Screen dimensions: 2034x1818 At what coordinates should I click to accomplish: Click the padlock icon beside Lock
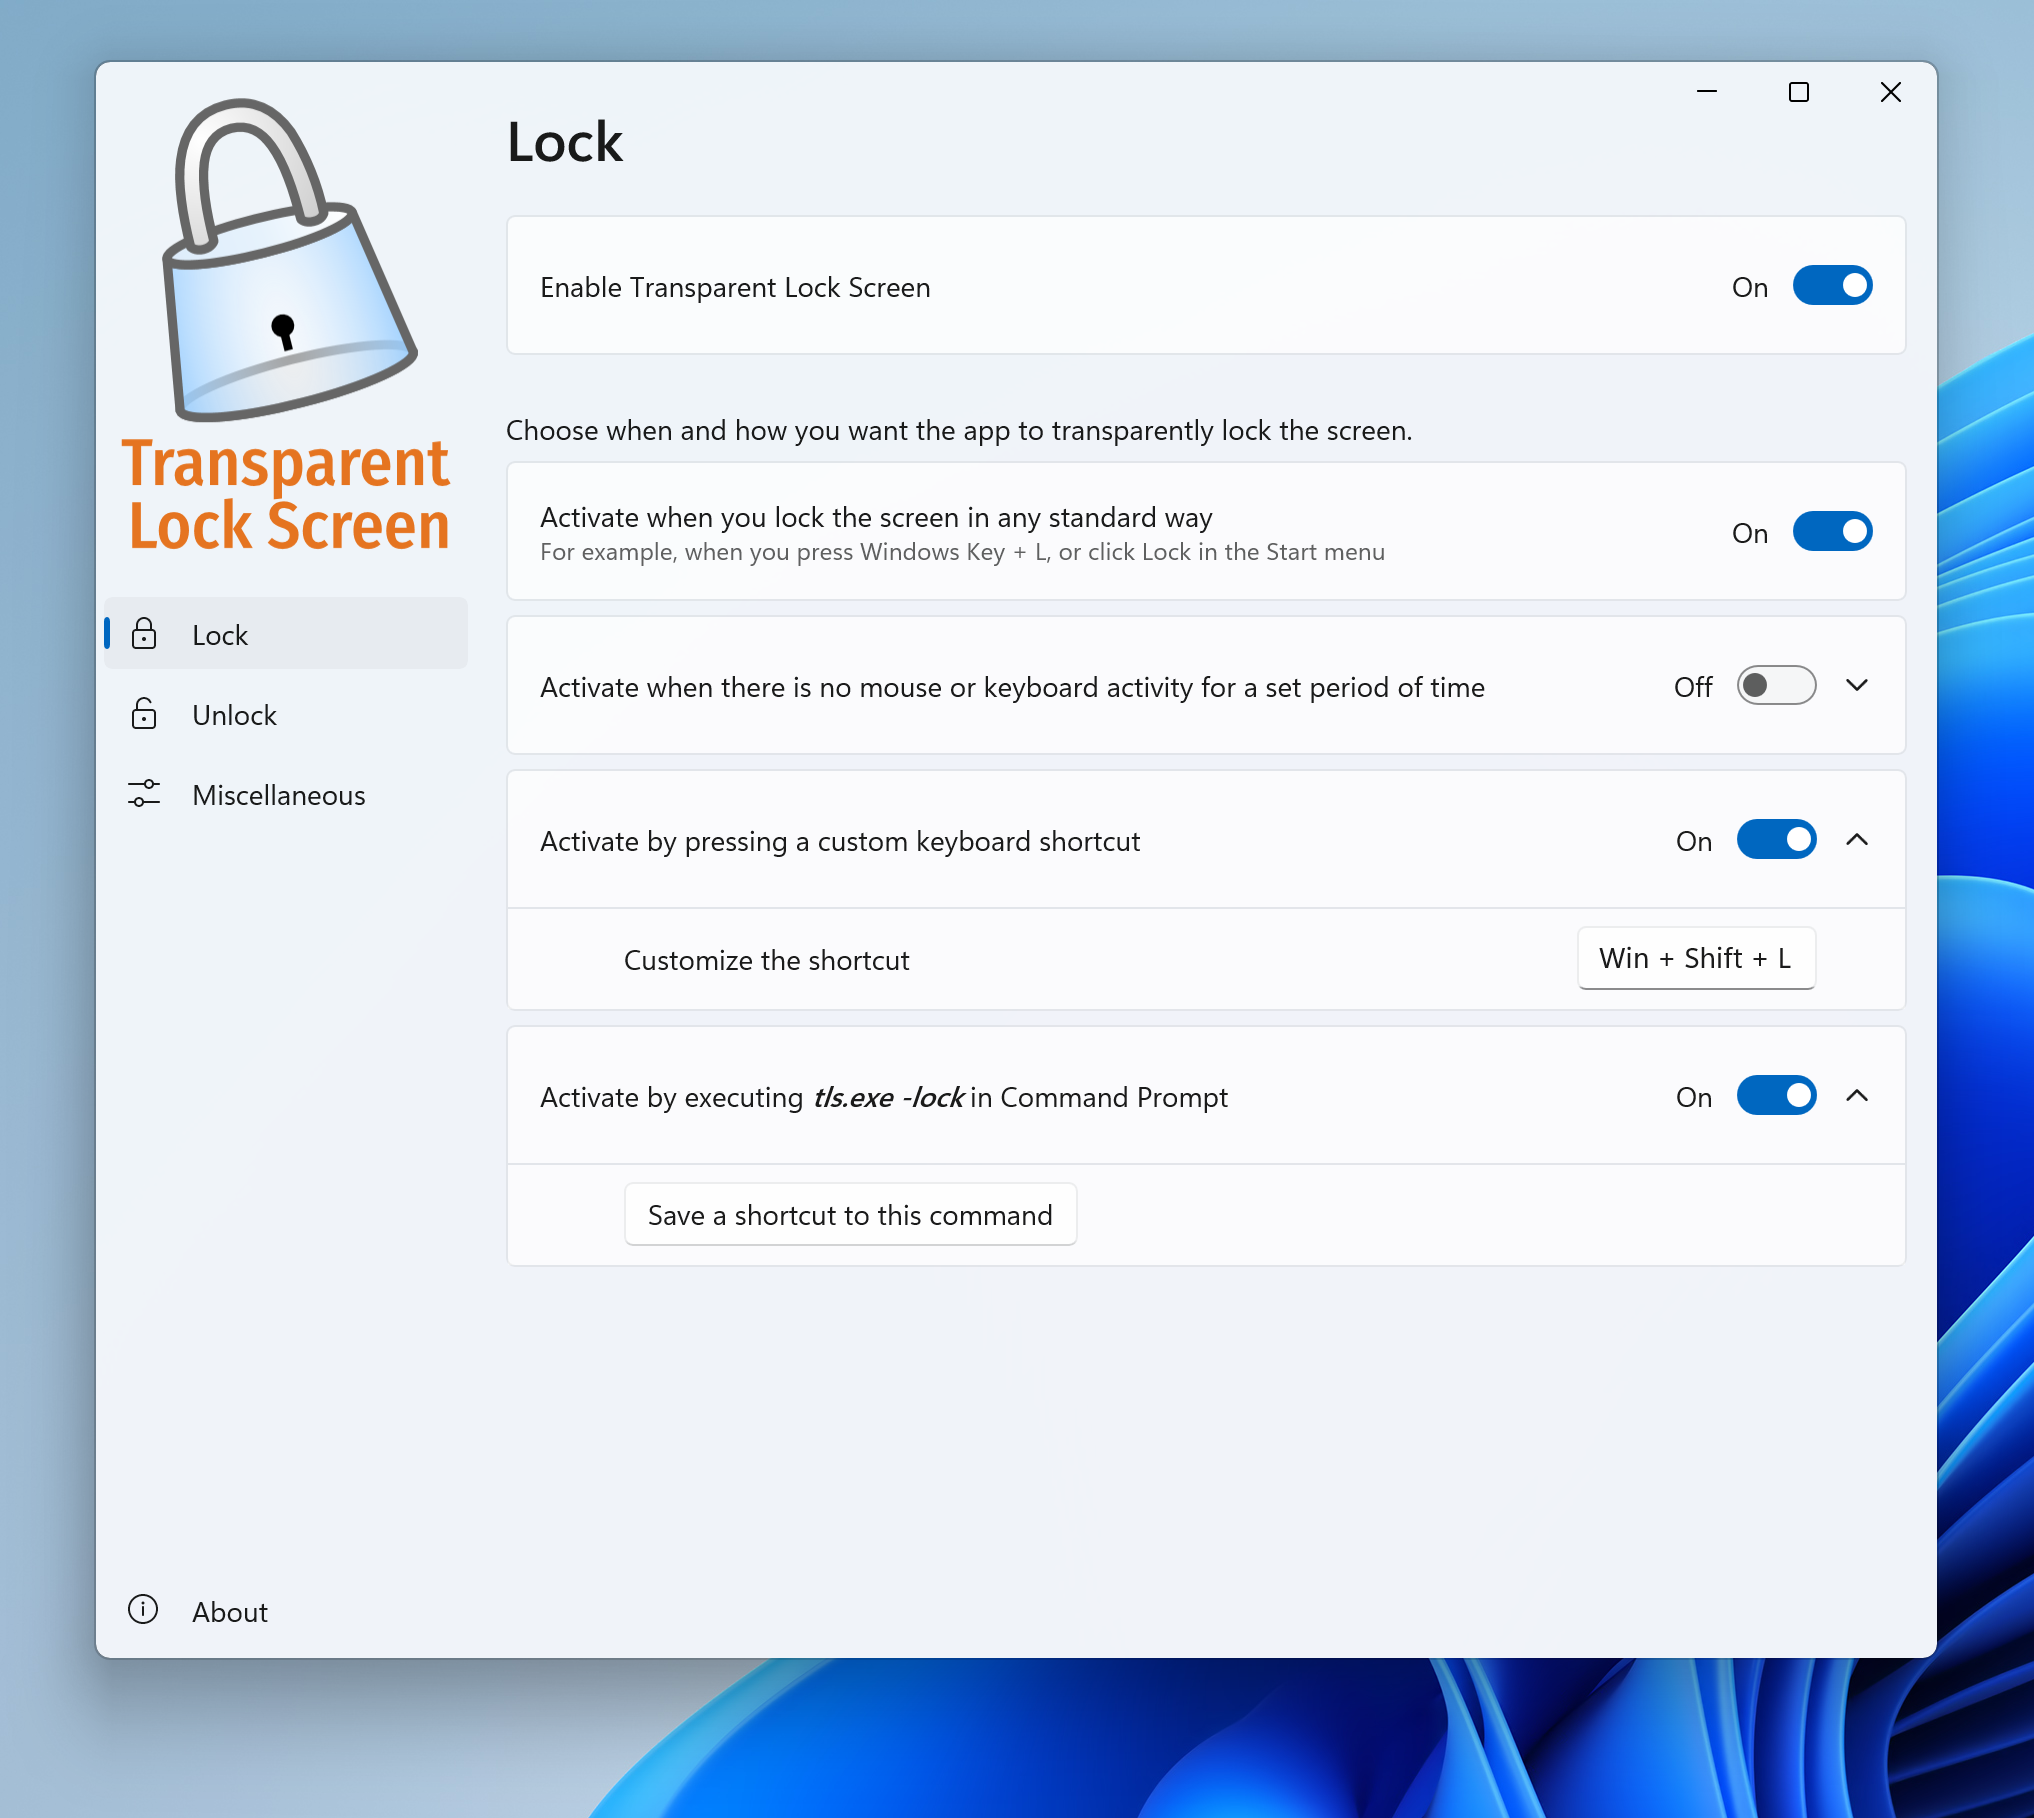pos(144,634)
